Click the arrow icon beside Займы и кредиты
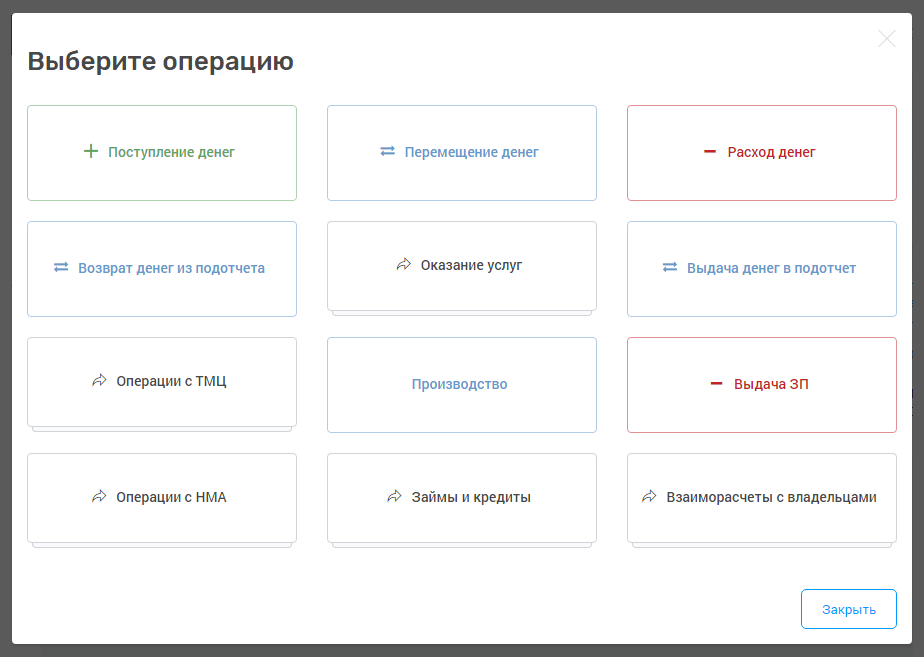 pos(394,497)
